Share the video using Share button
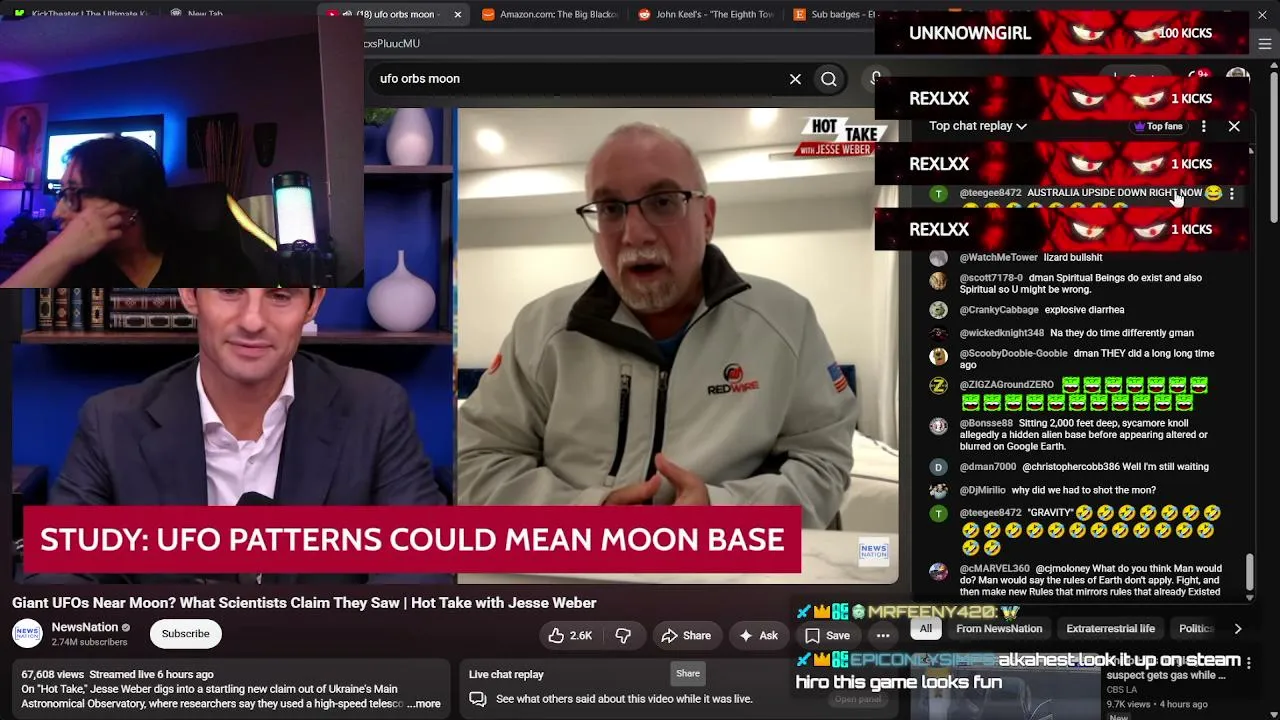Image resolution: width=1280 pixels, height=720 pixels. pyautogui.click(x=686, y=635)
